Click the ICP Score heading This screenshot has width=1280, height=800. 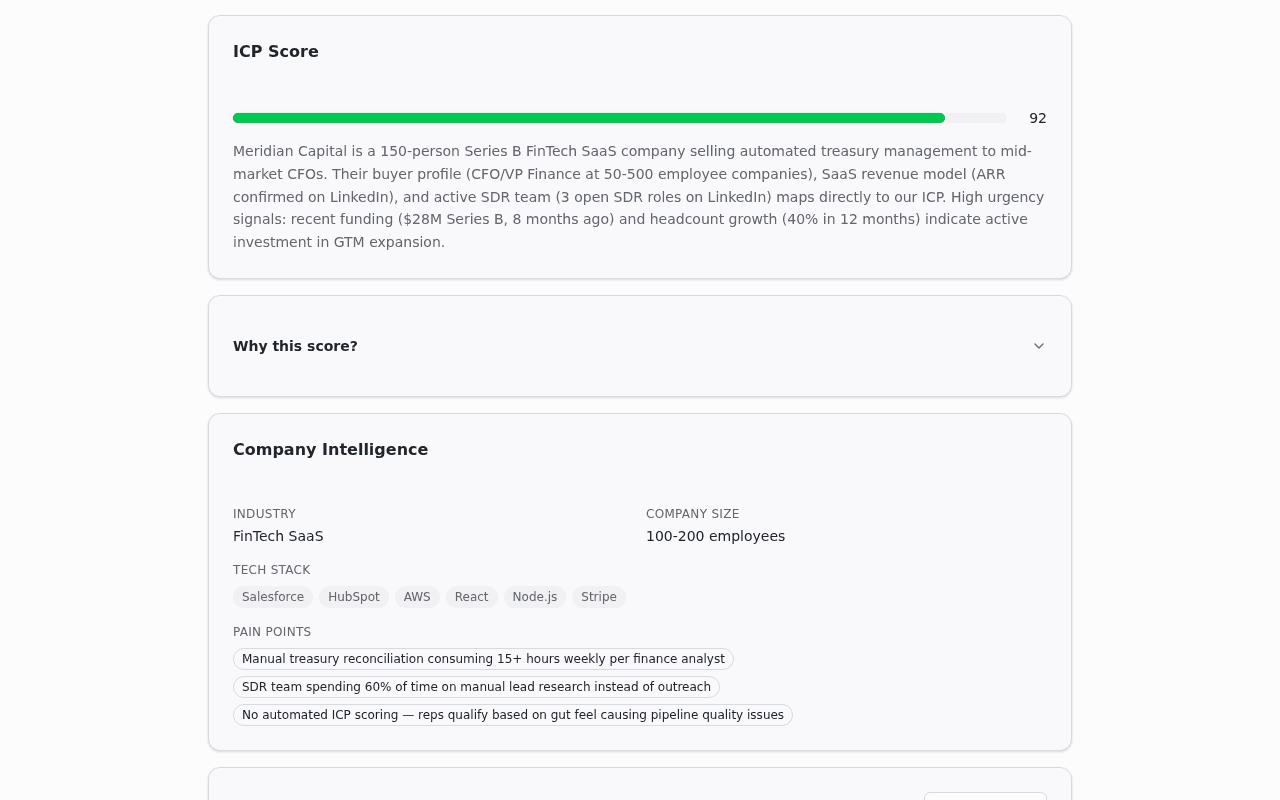(275, 50)
